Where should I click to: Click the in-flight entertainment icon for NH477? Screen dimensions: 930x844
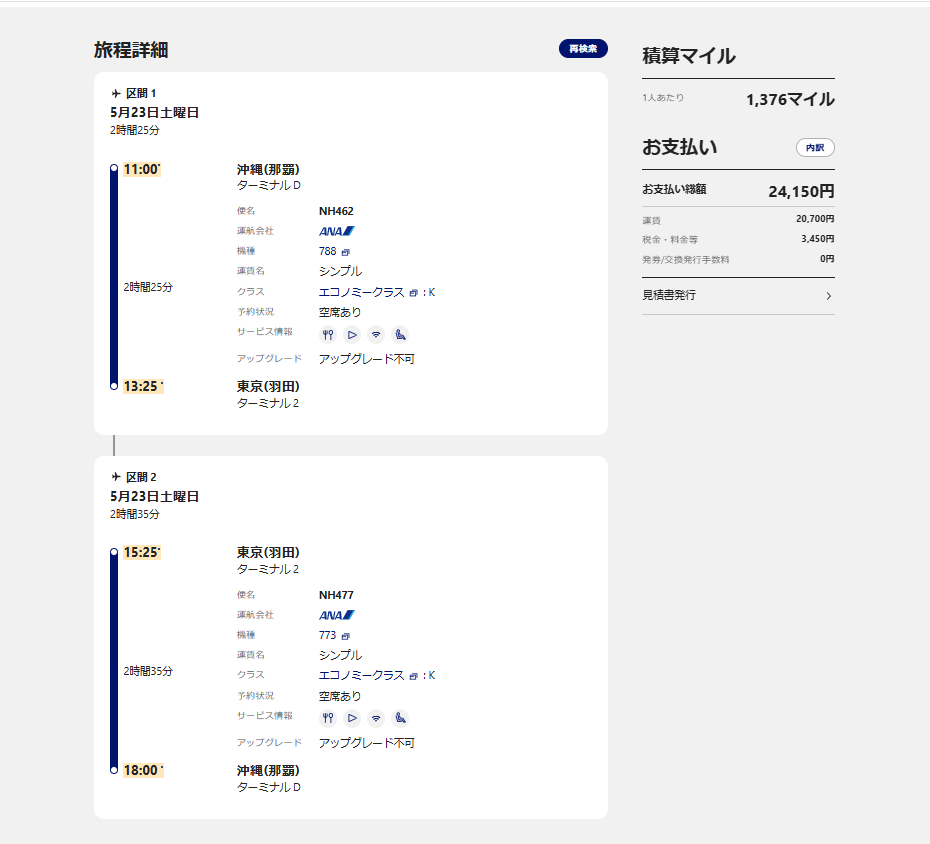coord(352,718)
